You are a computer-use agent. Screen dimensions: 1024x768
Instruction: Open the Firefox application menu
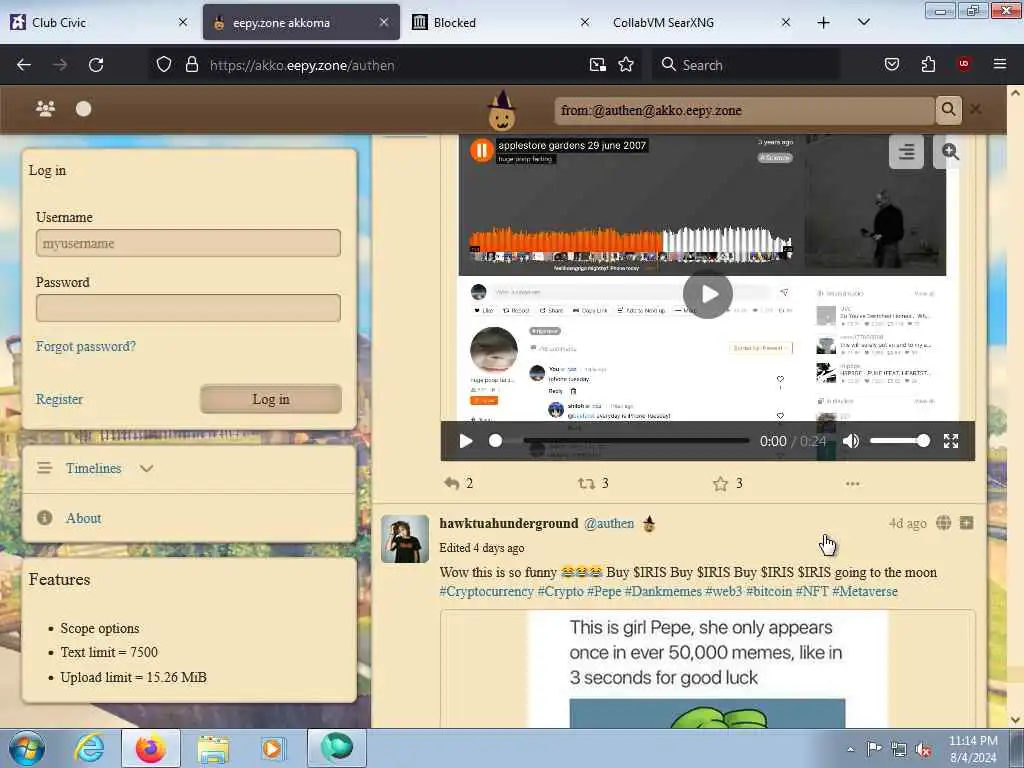[x=1000, y=64]
